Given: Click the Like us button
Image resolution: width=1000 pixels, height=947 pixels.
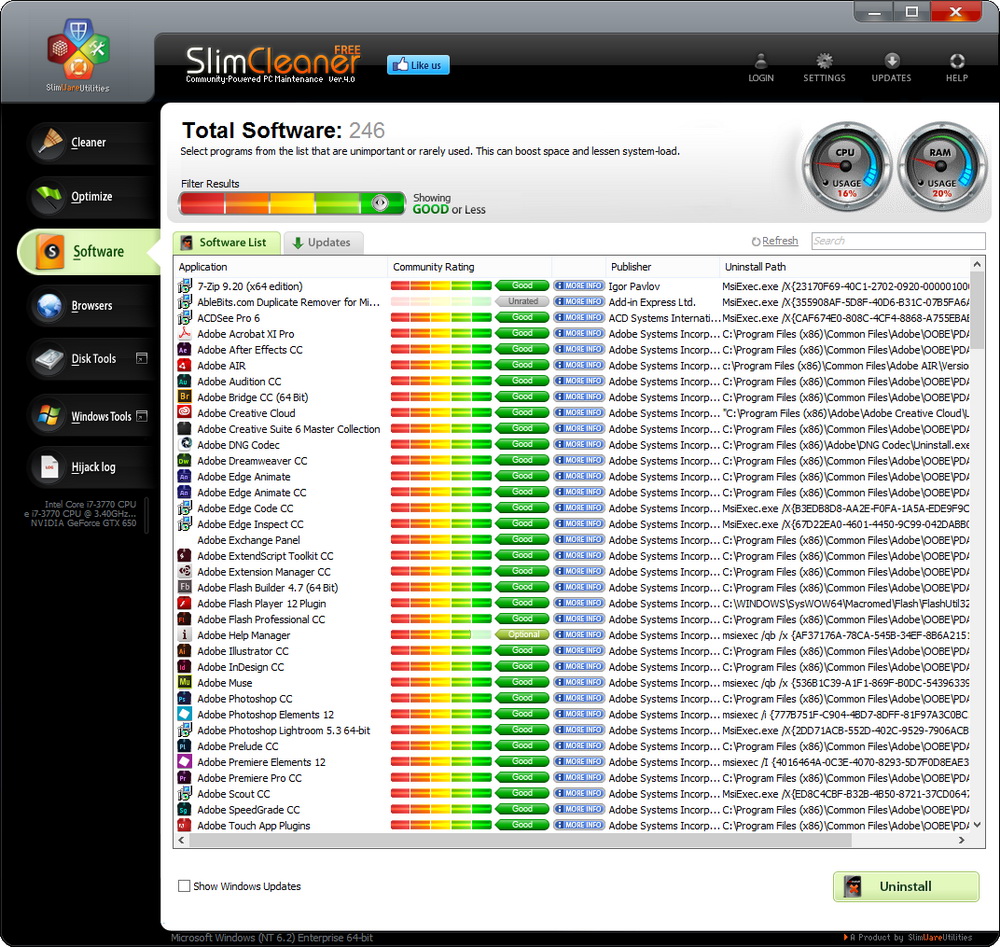Looking at the screenshot, I should (x=418, y=65).
